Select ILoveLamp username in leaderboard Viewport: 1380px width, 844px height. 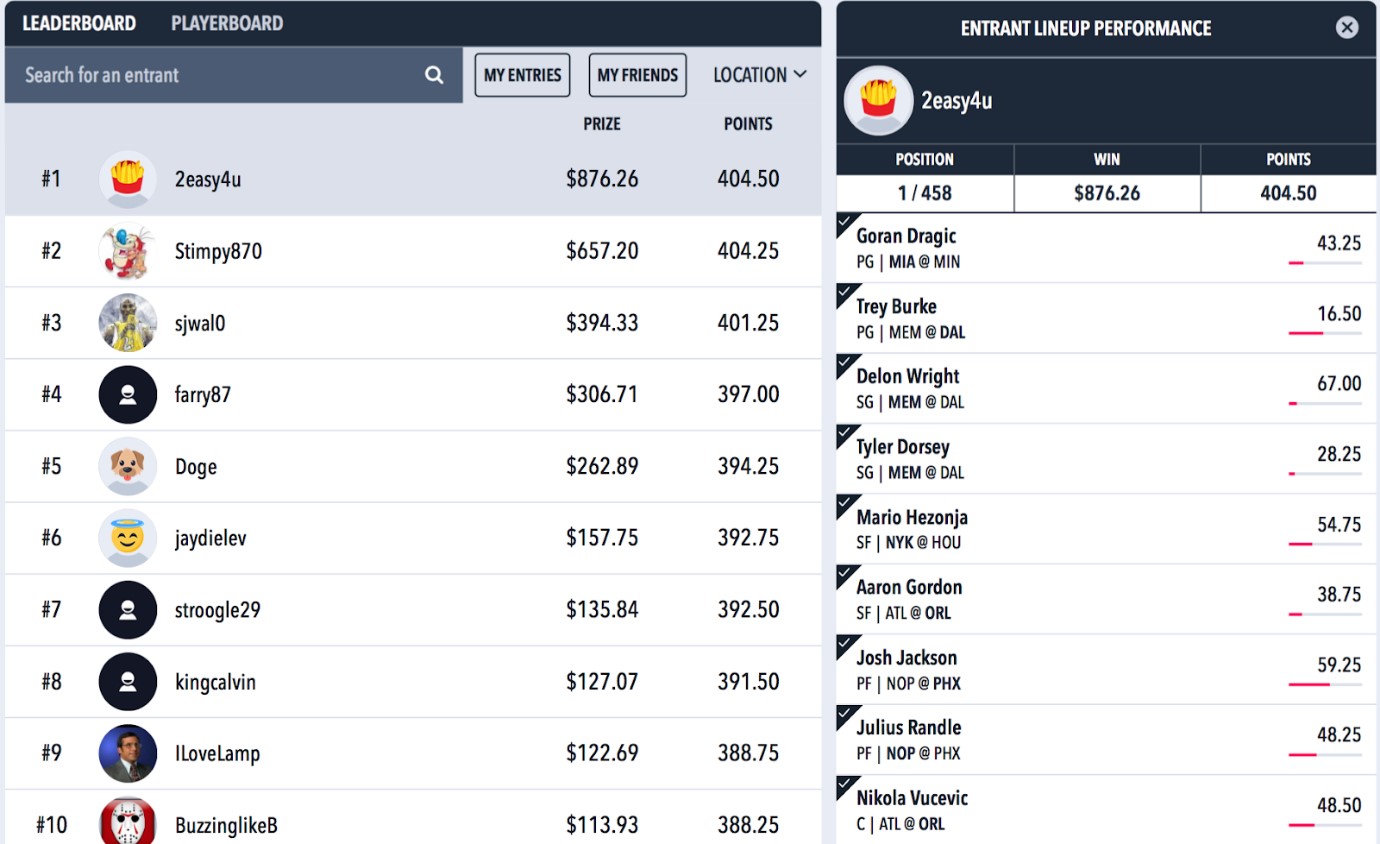pyautogui.click(x=217, y=754)
